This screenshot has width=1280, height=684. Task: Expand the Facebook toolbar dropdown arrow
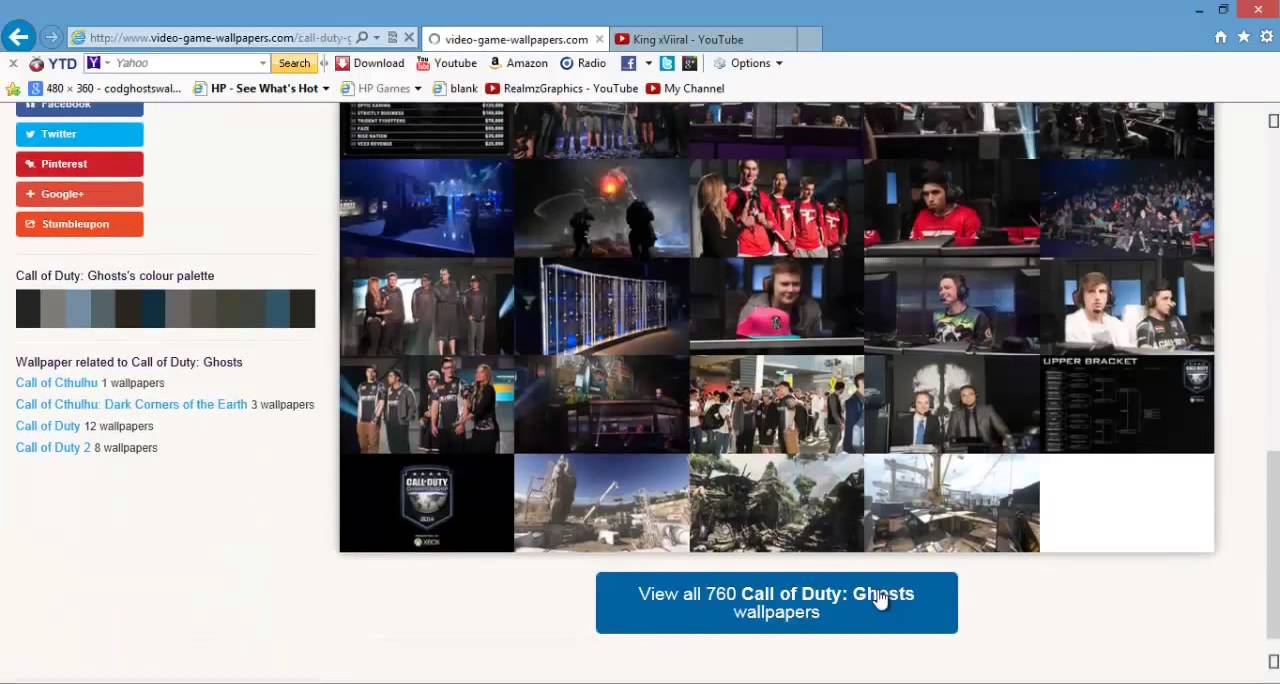[x=648, y=63]
